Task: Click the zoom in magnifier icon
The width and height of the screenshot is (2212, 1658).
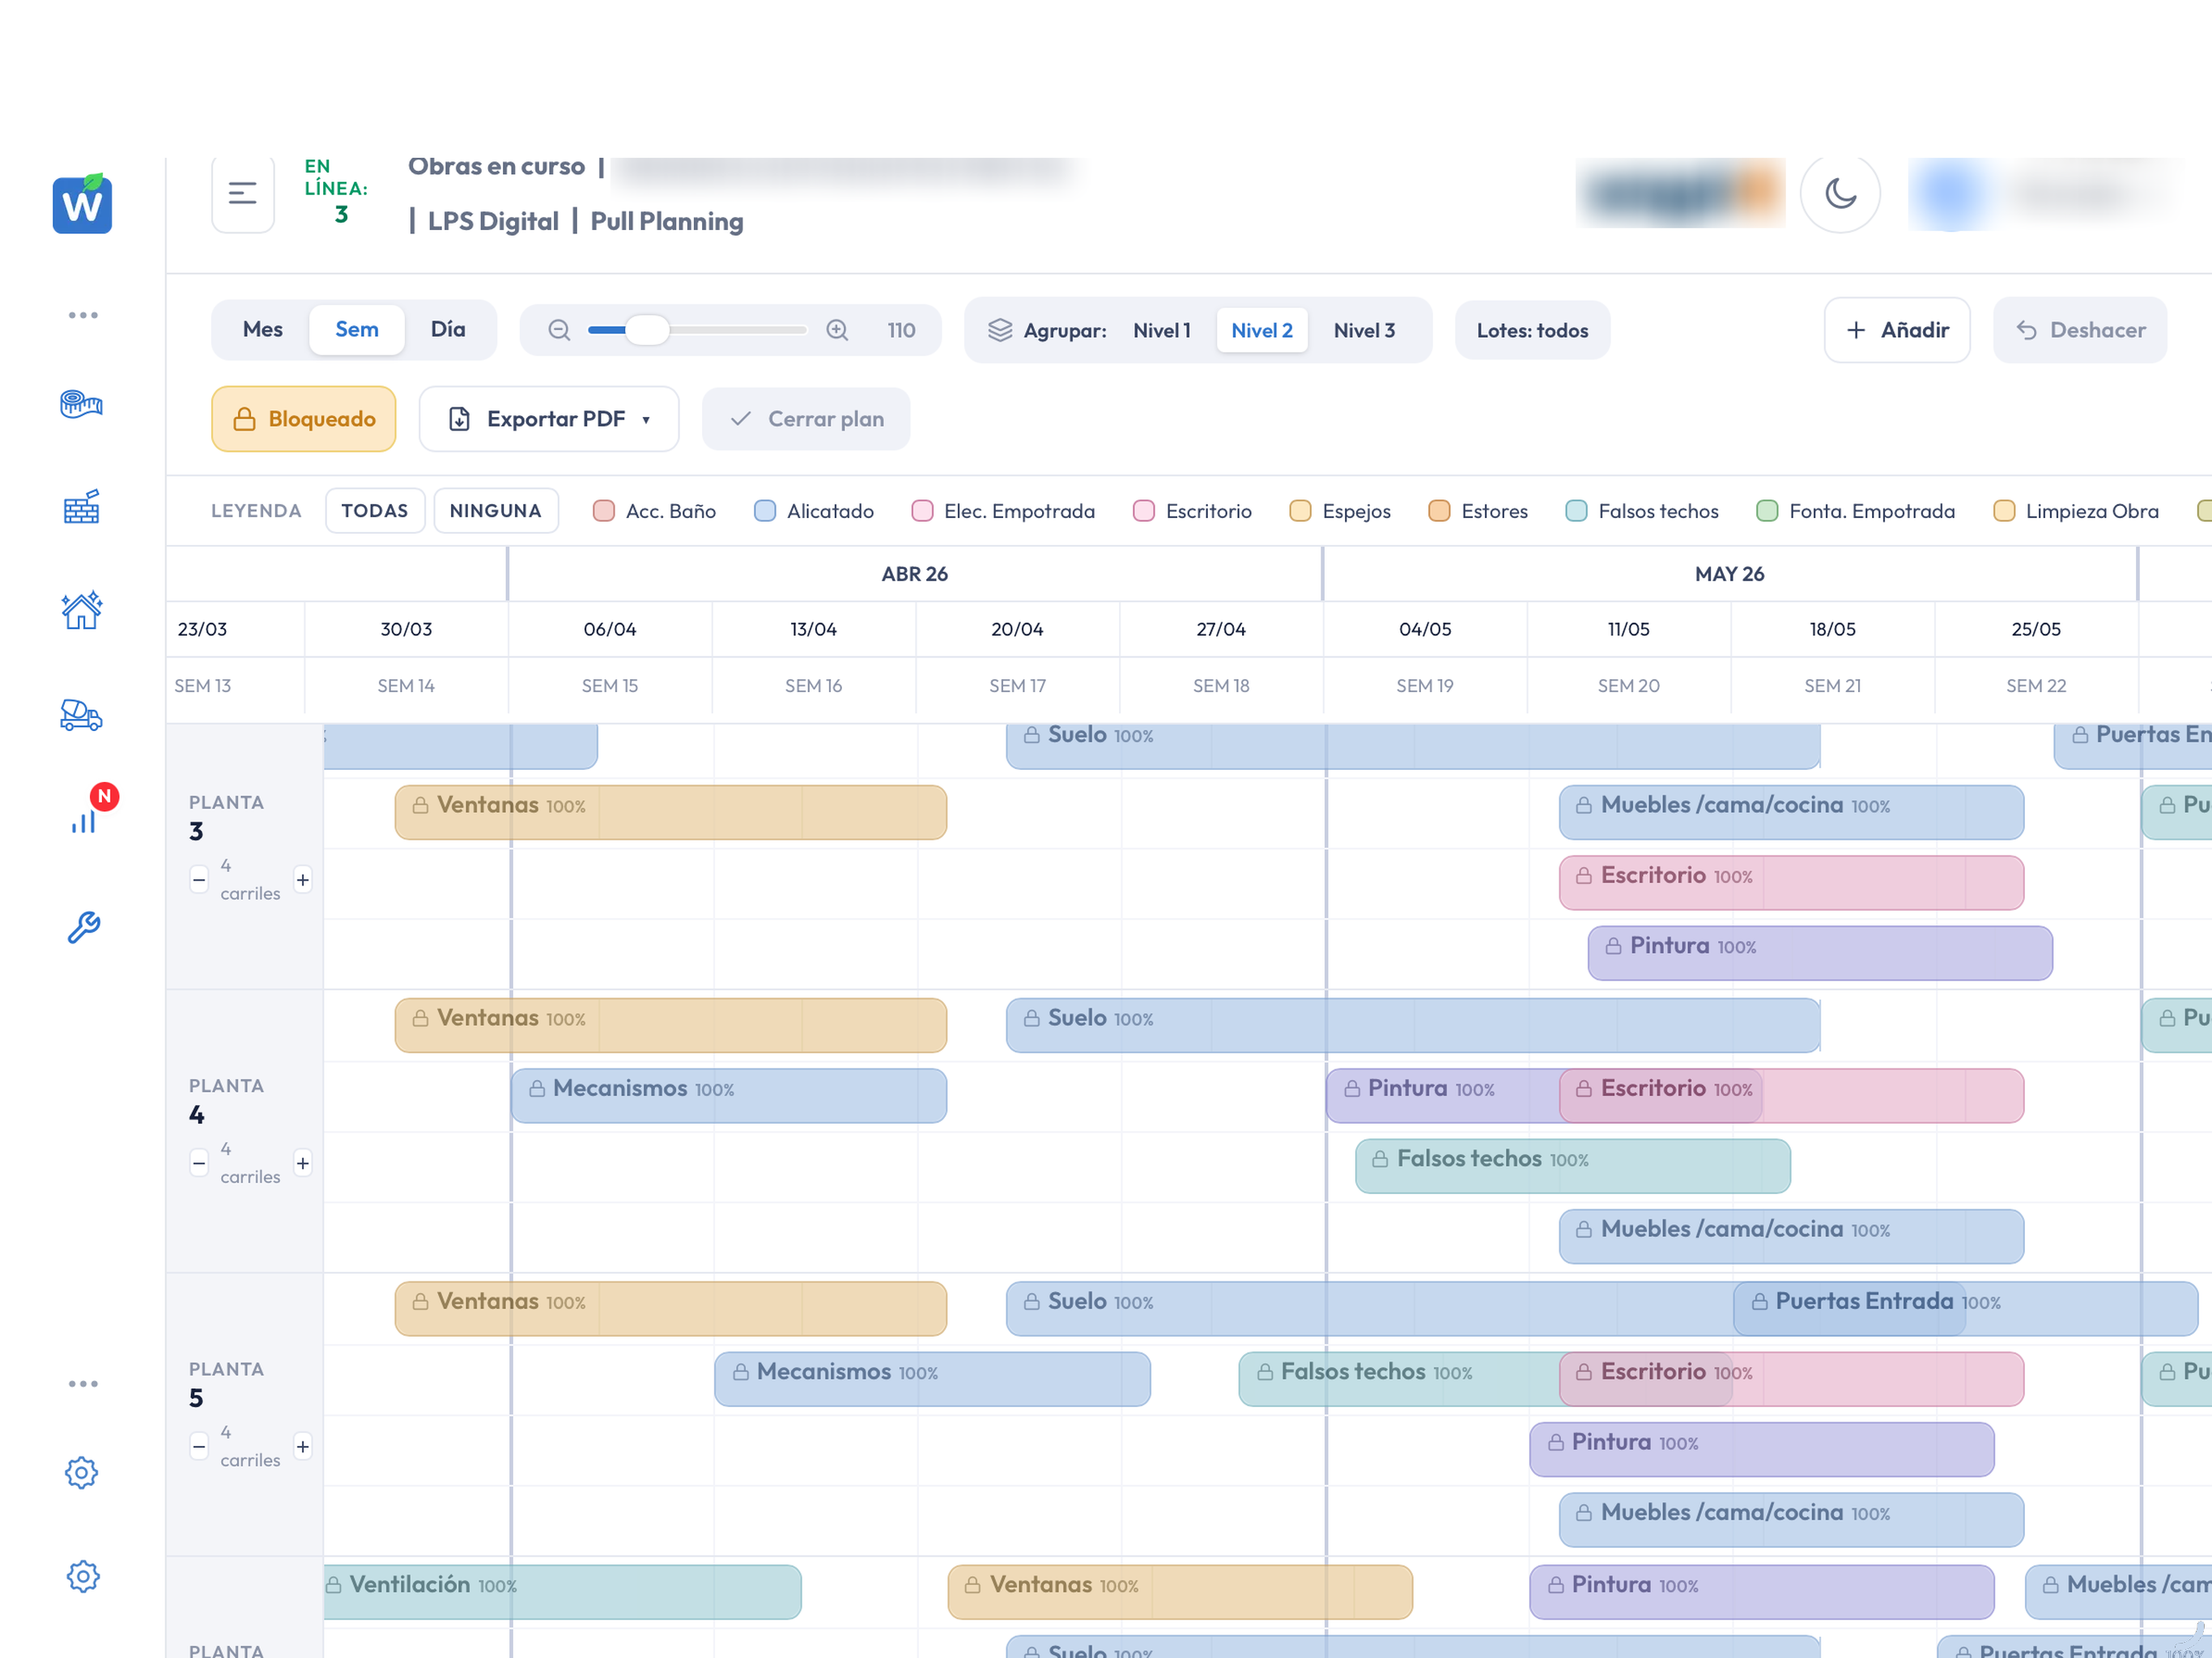Action: click(x=837, y=330)
